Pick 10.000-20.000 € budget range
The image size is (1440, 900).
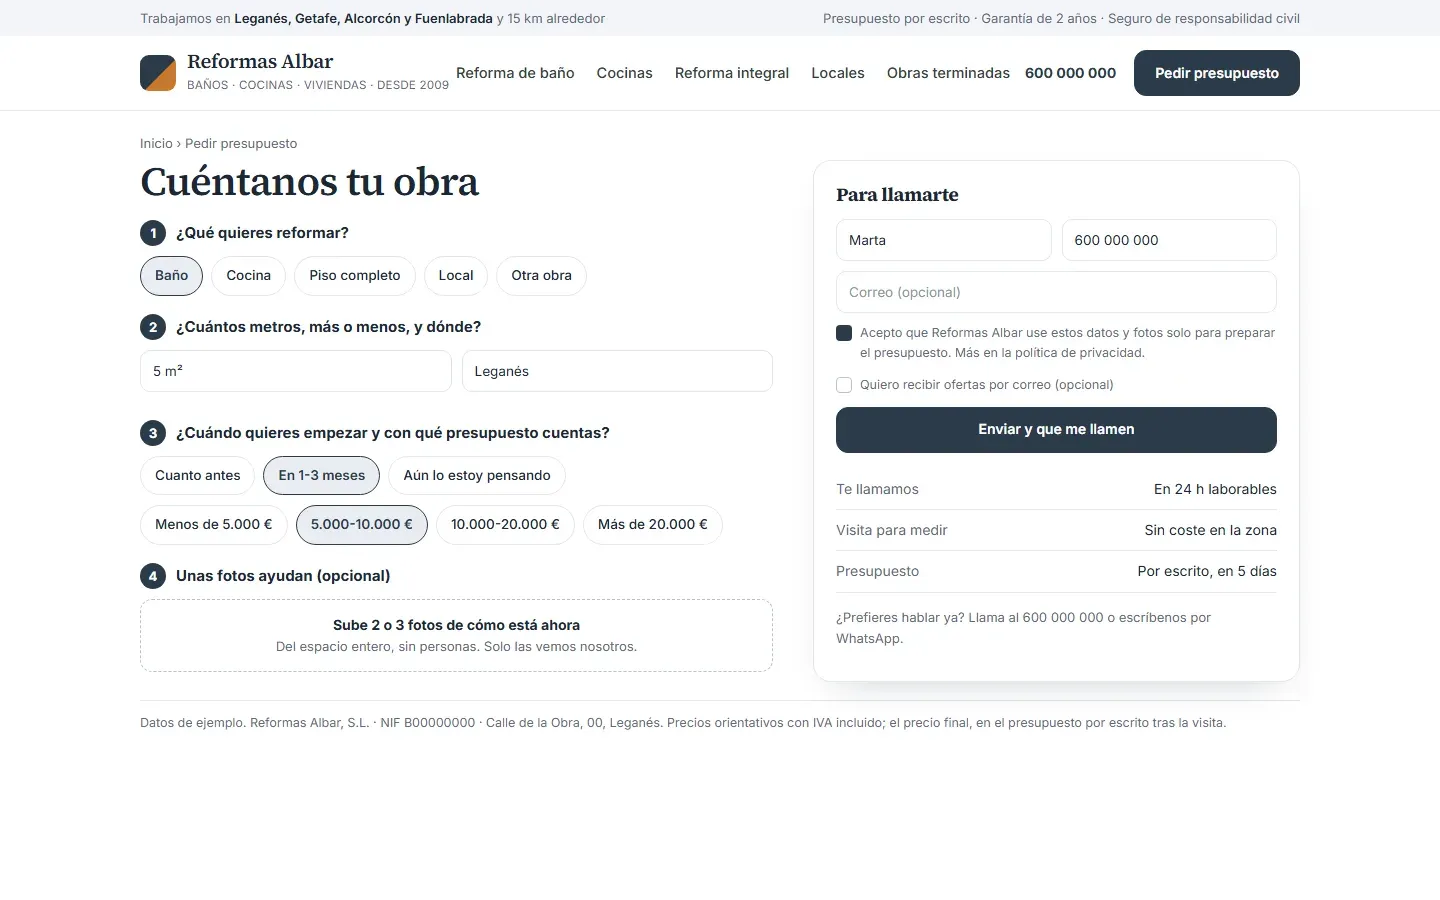coord(505,525)
